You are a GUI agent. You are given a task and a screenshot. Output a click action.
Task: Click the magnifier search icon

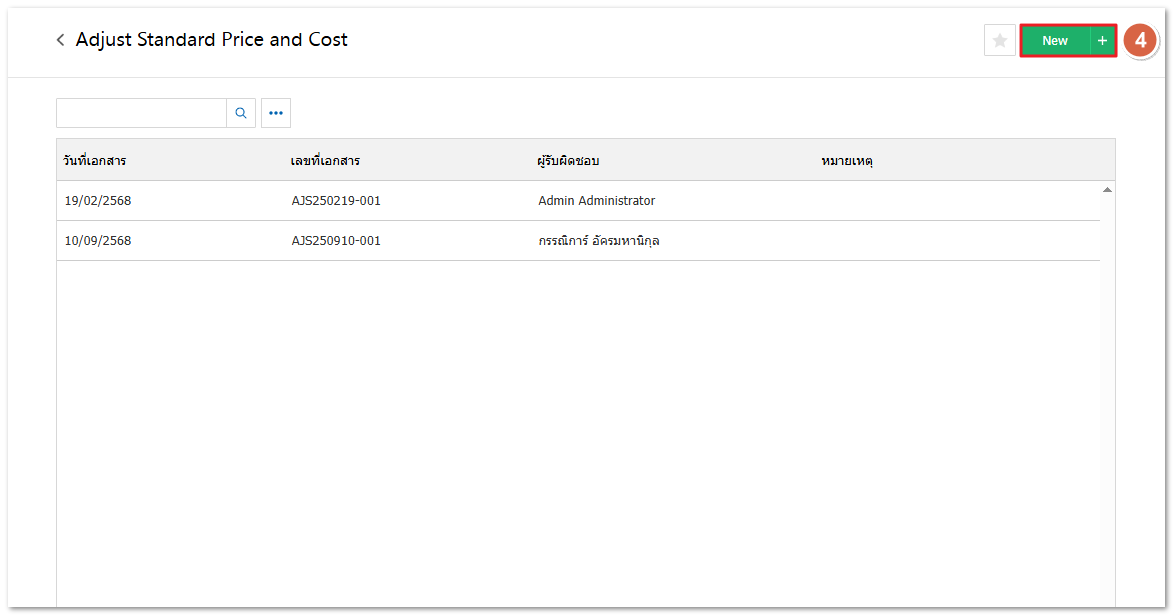tap(241, 113)
